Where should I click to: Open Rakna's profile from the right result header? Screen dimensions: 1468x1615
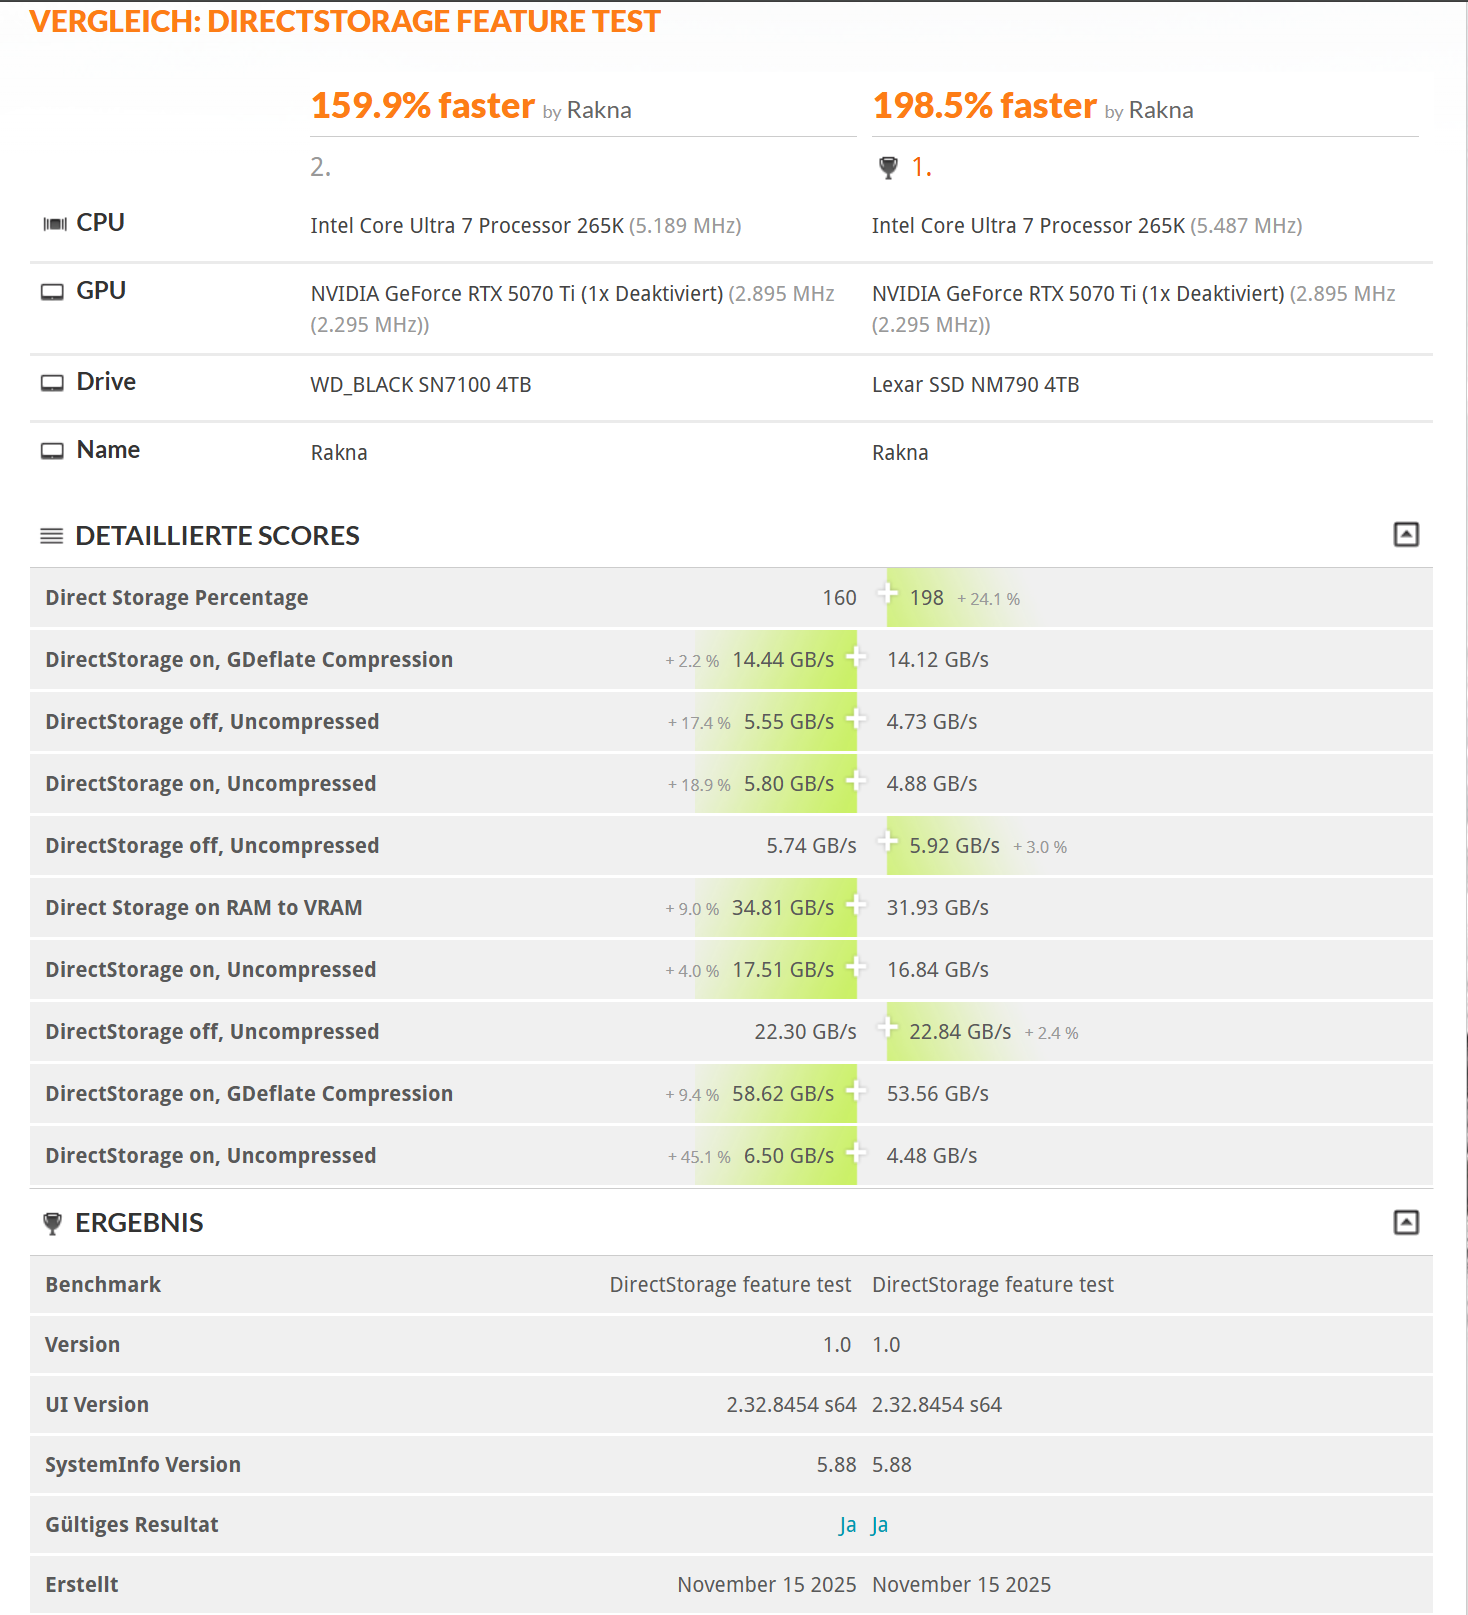[1161, 110]
